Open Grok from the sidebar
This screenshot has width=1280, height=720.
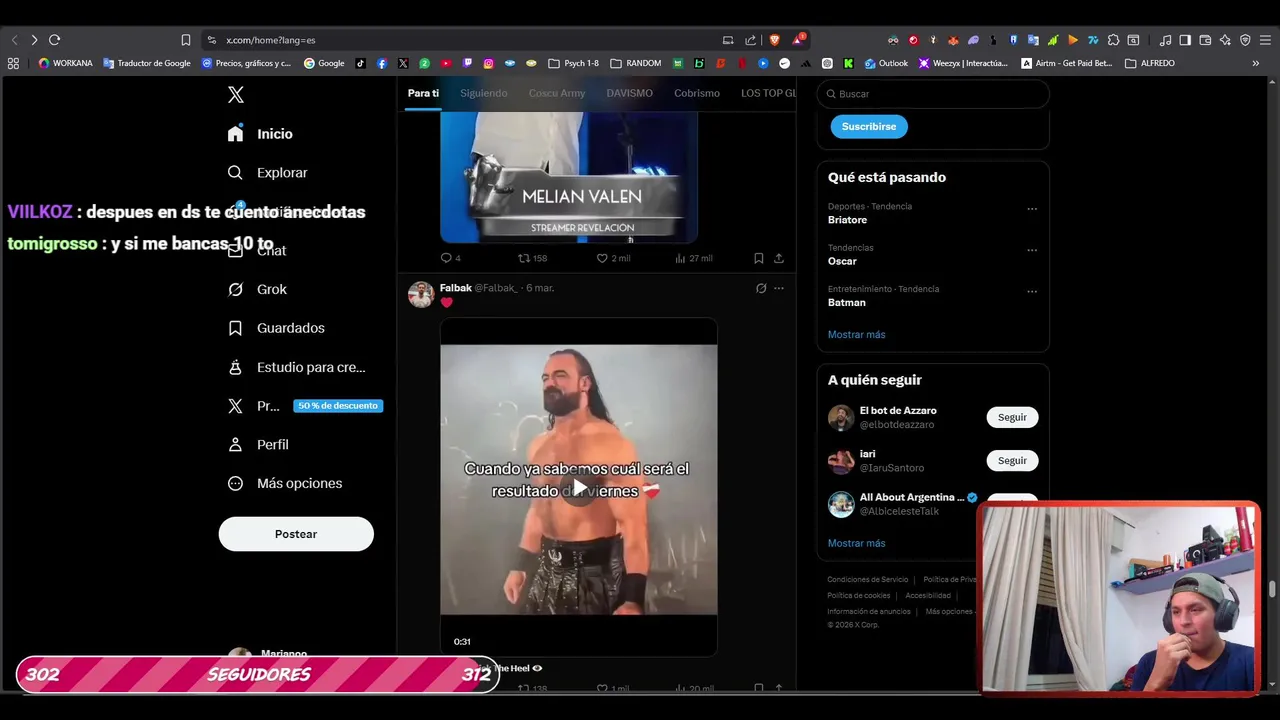257,289
